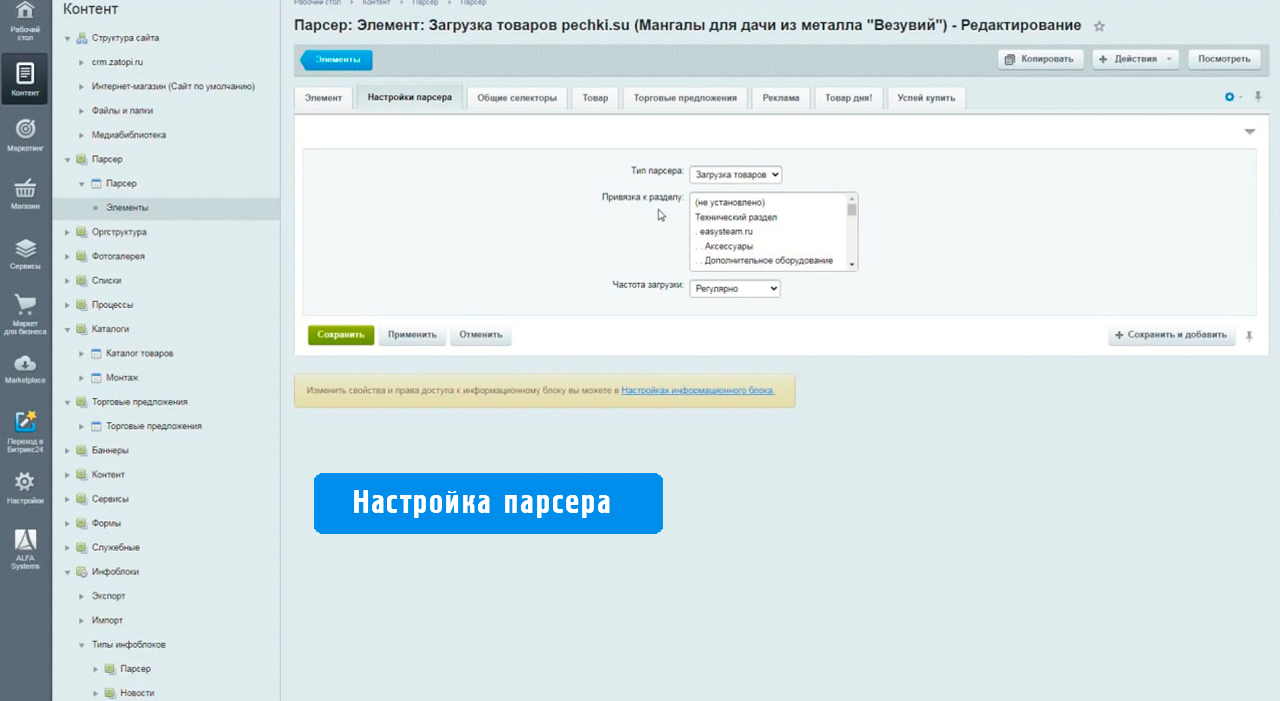Switch to the Элемент tab
Screen dimensions: 1280x701
pyautogui.click(x=323, y=98)
